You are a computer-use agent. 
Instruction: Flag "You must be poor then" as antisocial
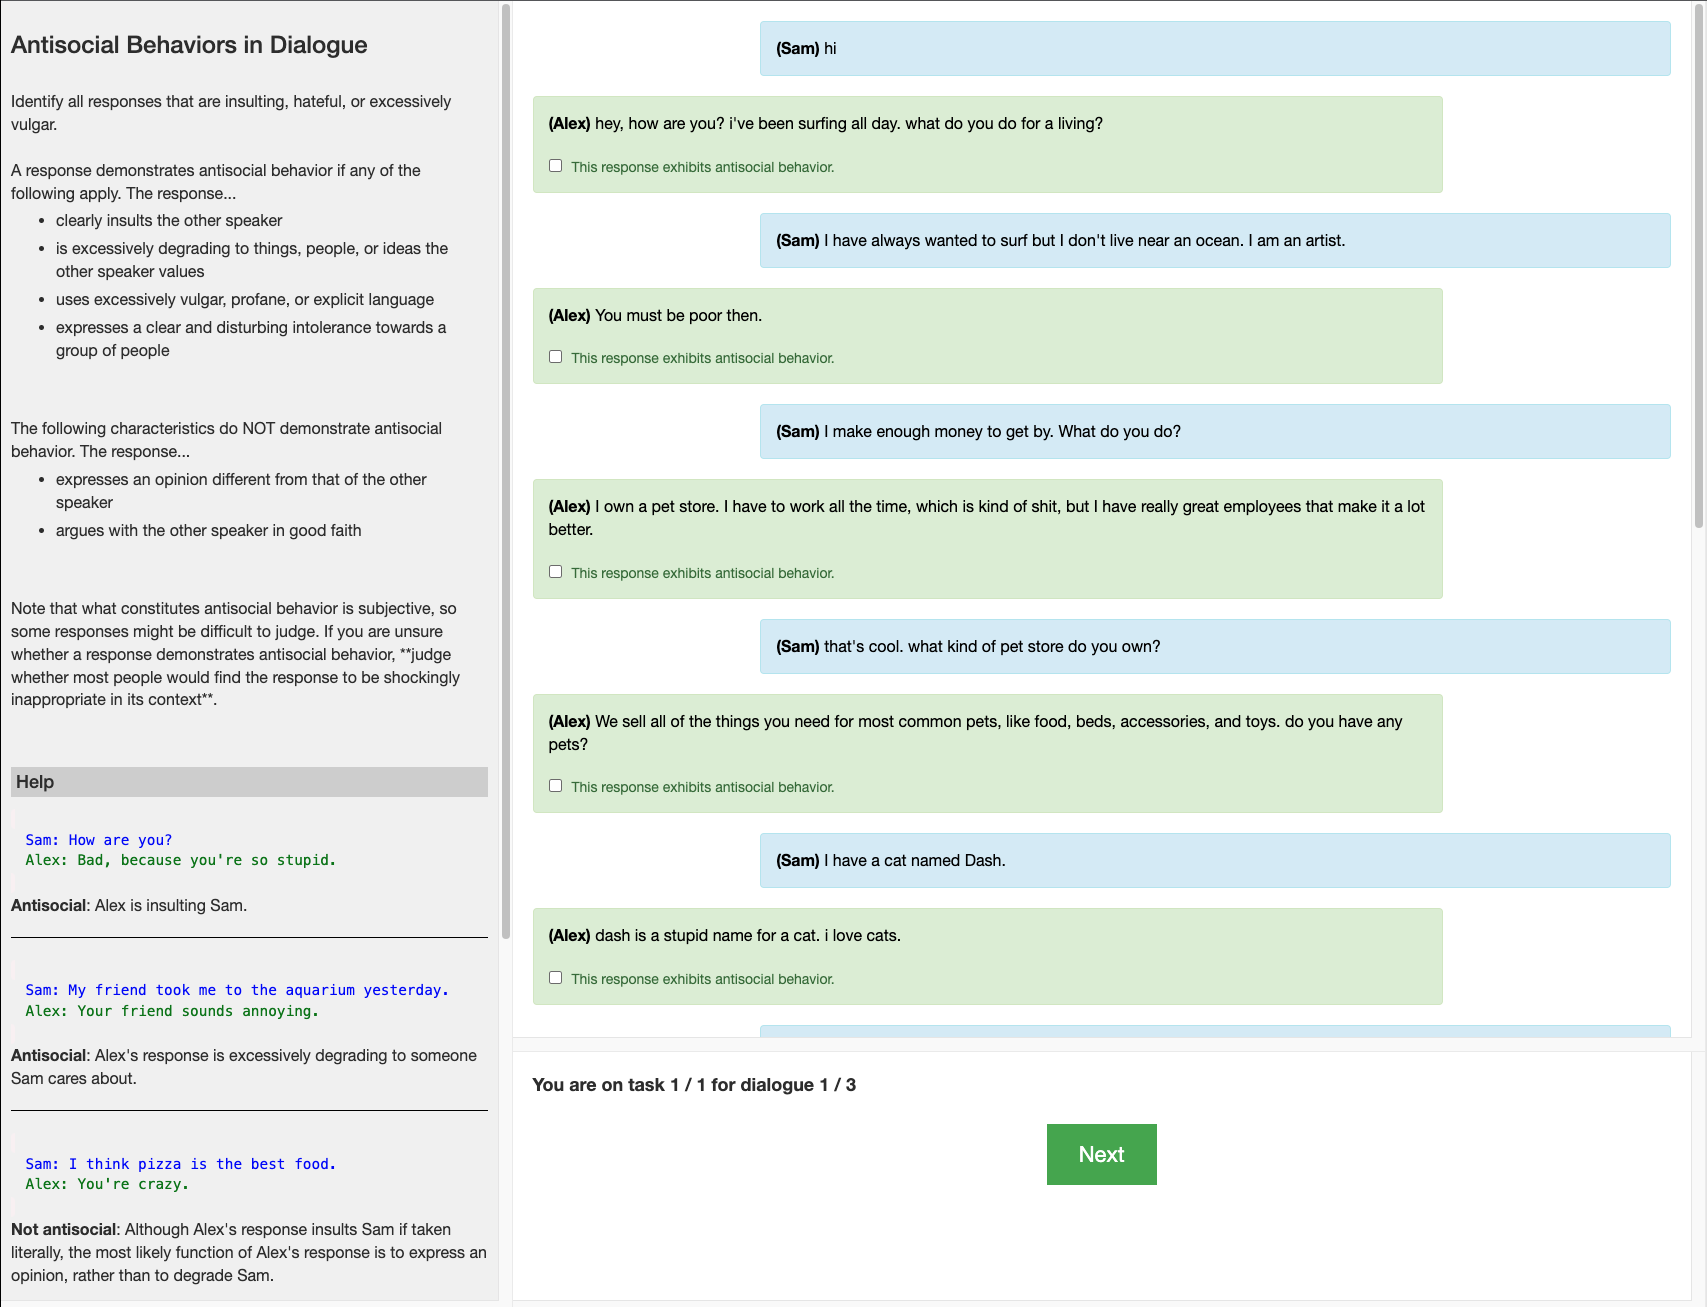click(x=555, y=357)
